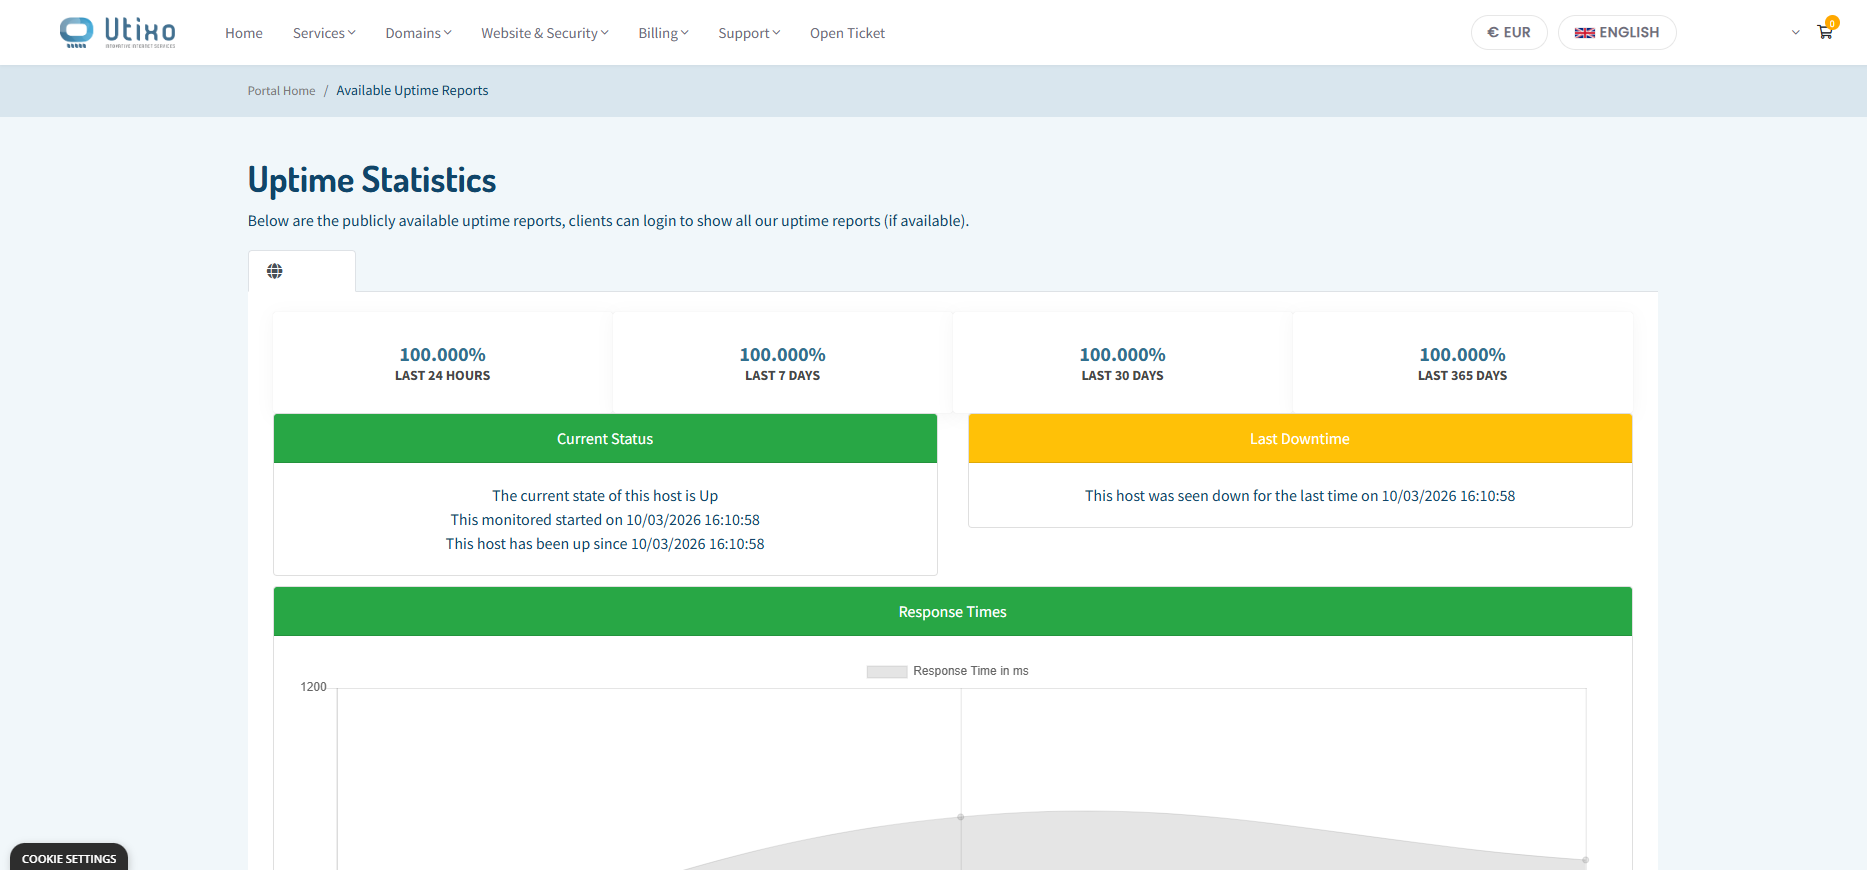Click Open Ticket in navigation

(847, 33)
